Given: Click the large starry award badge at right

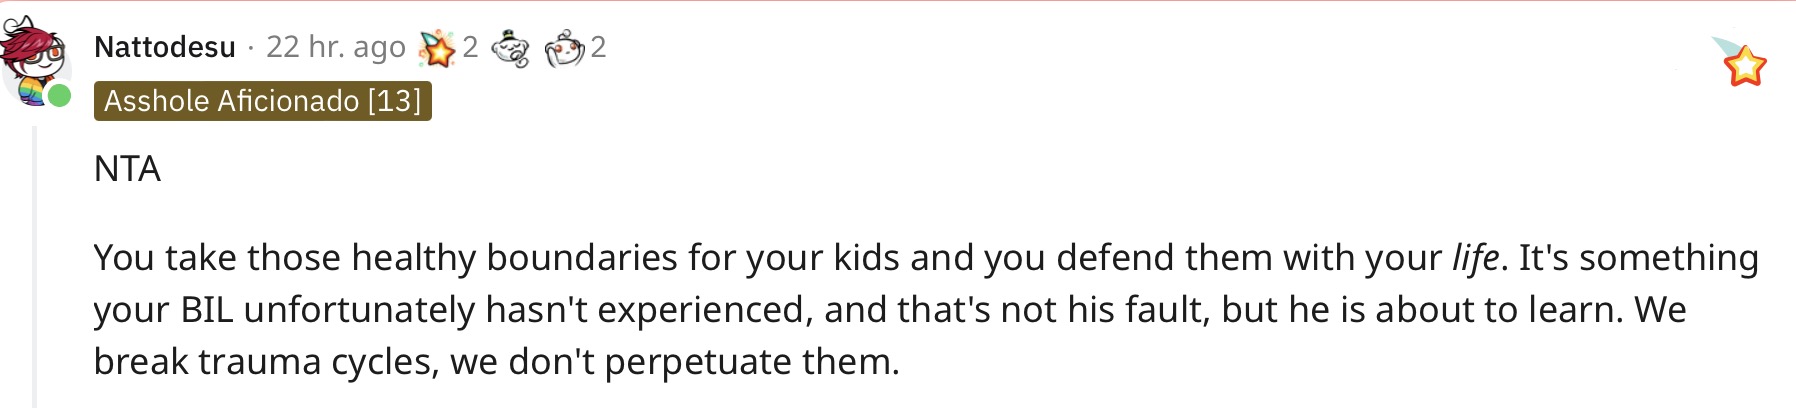Looking at the screenshot, I should [x=1740, y=62].
